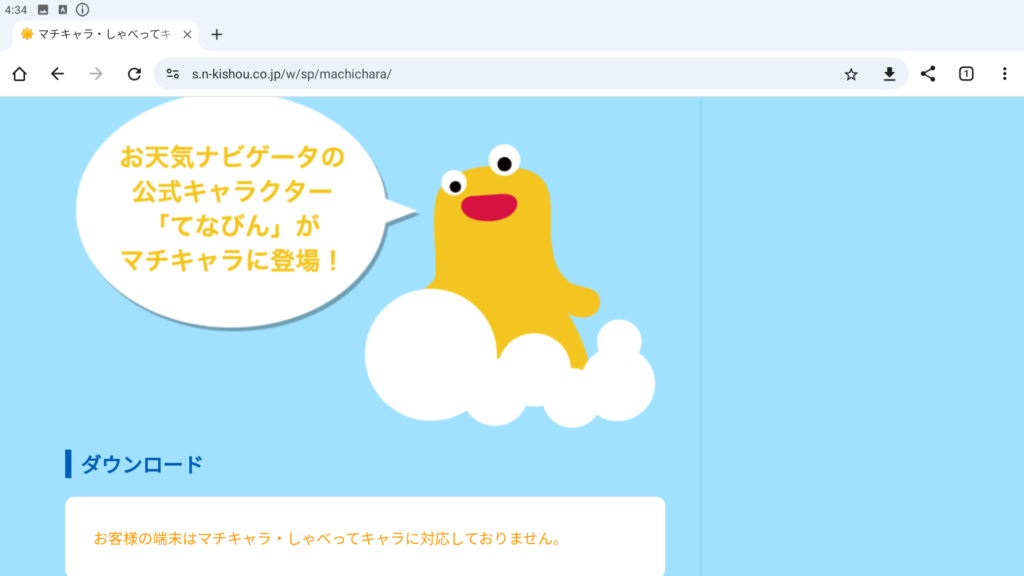Viewport: 1024px width, 576px height.
Task: Tap the info circle icon in status bar
Action: coord(82,9)
